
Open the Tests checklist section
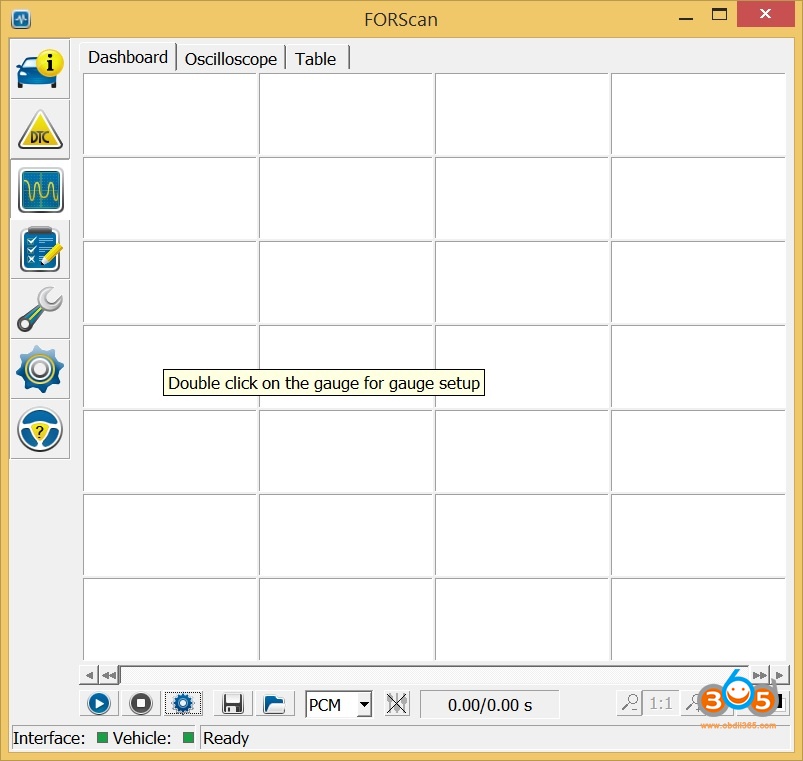(40, 250)
